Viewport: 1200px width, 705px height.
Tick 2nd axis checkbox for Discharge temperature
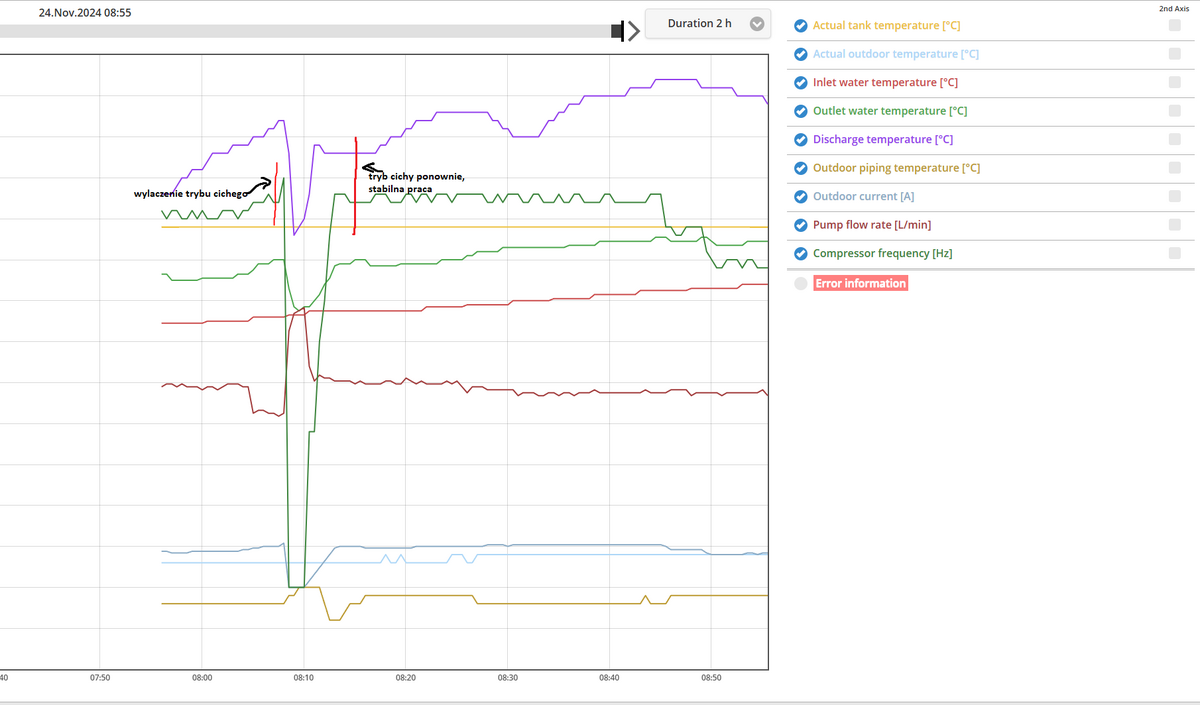1174,140
